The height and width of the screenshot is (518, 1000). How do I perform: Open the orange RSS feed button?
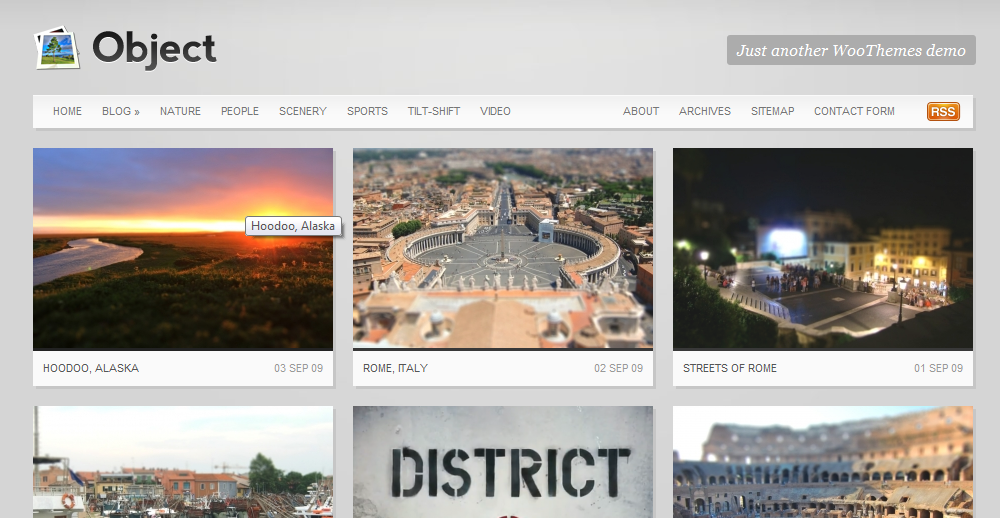click(943, 112)
